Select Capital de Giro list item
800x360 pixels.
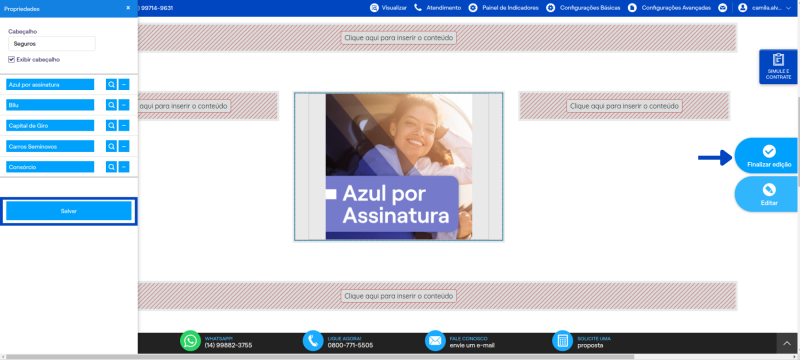click(x=50, y=125)
